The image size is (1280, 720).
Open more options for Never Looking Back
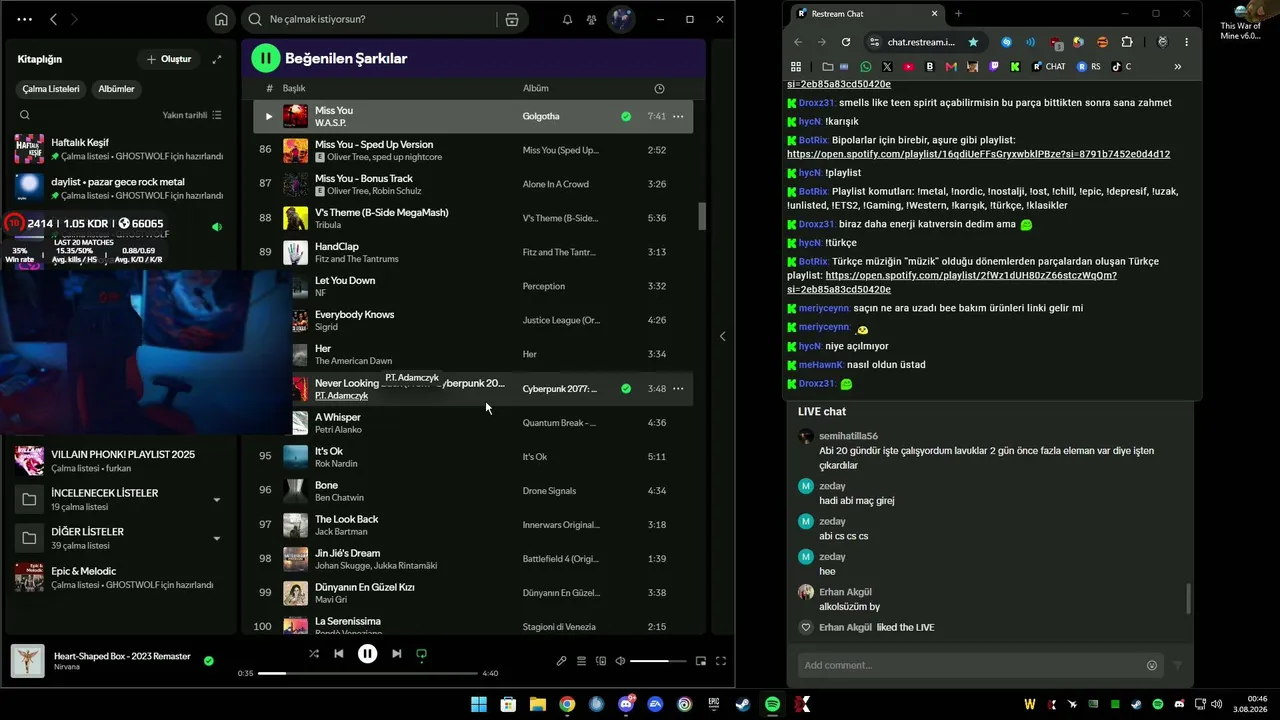tap(678, 388)
